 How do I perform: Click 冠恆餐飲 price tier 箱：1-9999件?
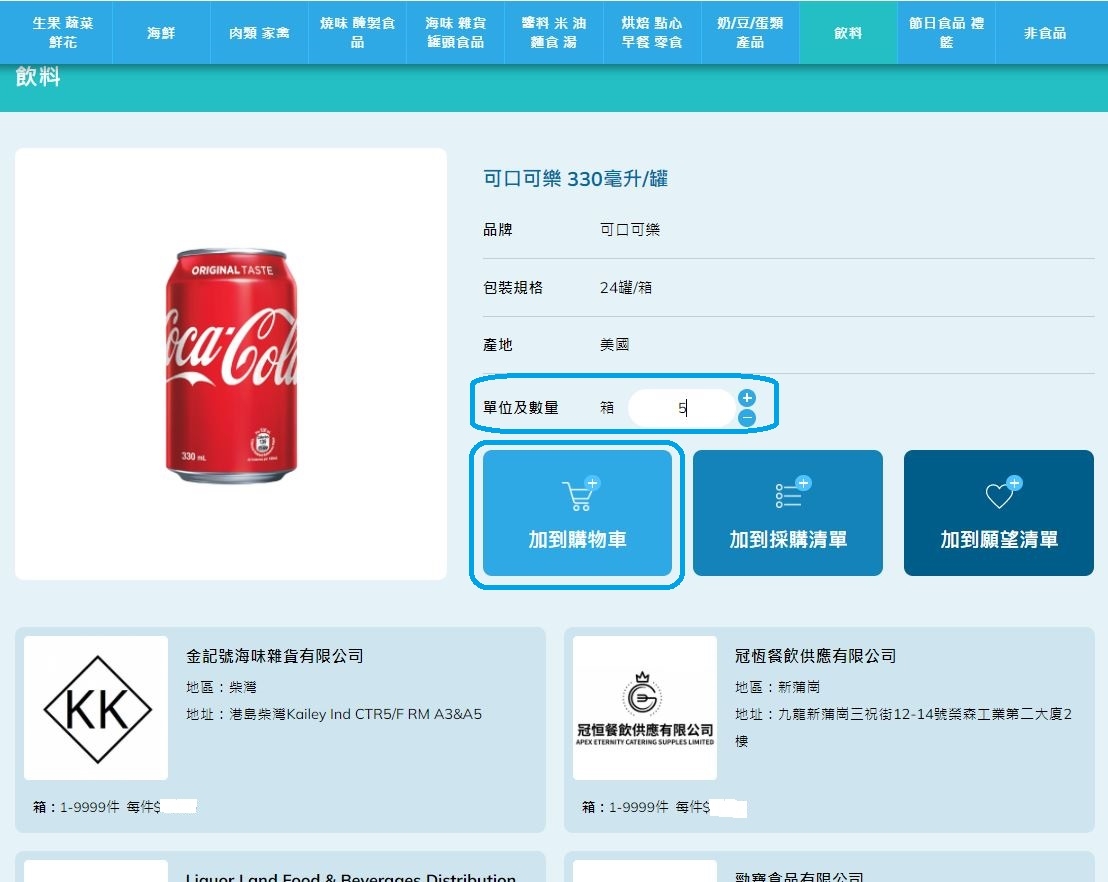pos(625,807)
